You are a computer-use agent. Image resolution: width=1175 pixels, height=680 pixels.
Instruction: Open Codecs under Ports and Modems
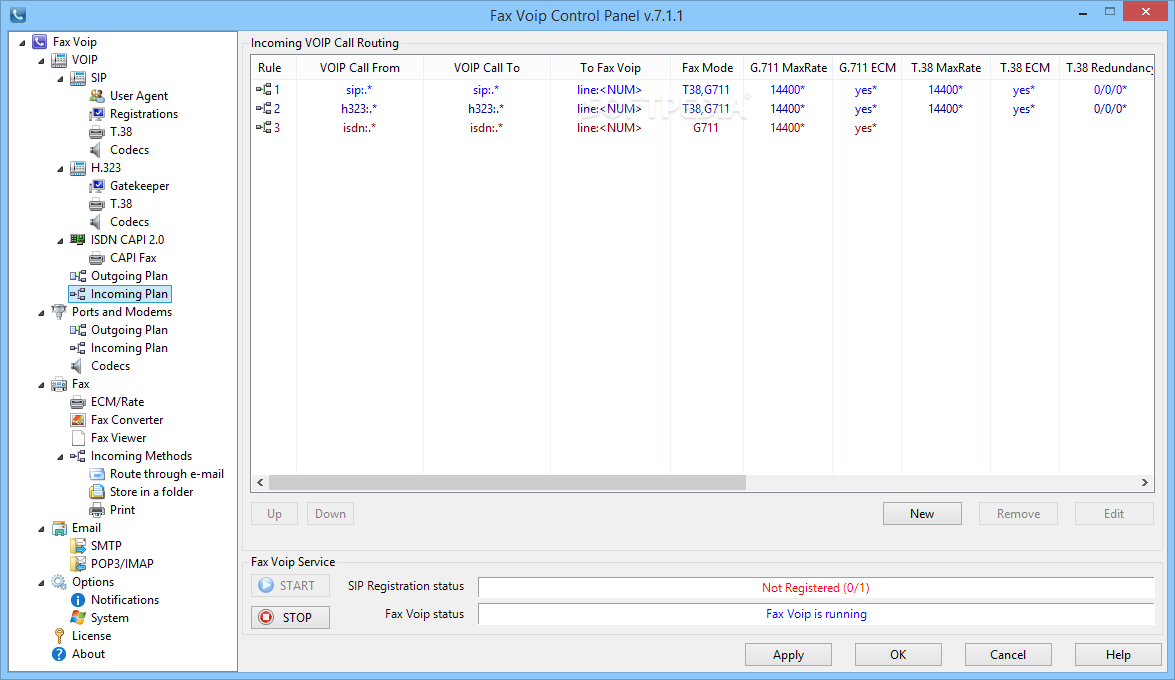(x=110, y=366)
